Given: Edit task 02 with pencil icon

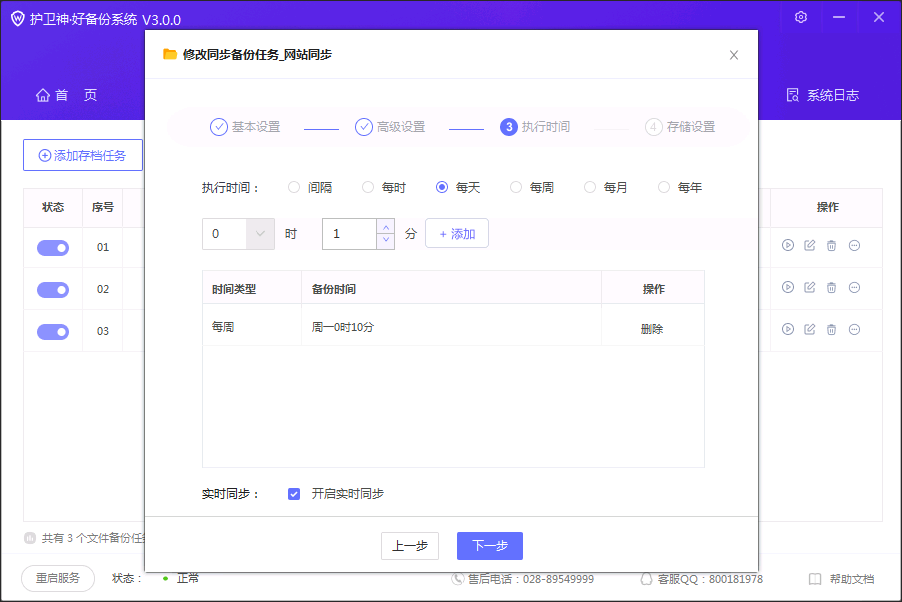Looking at the screenshot, I should (810, 287).
